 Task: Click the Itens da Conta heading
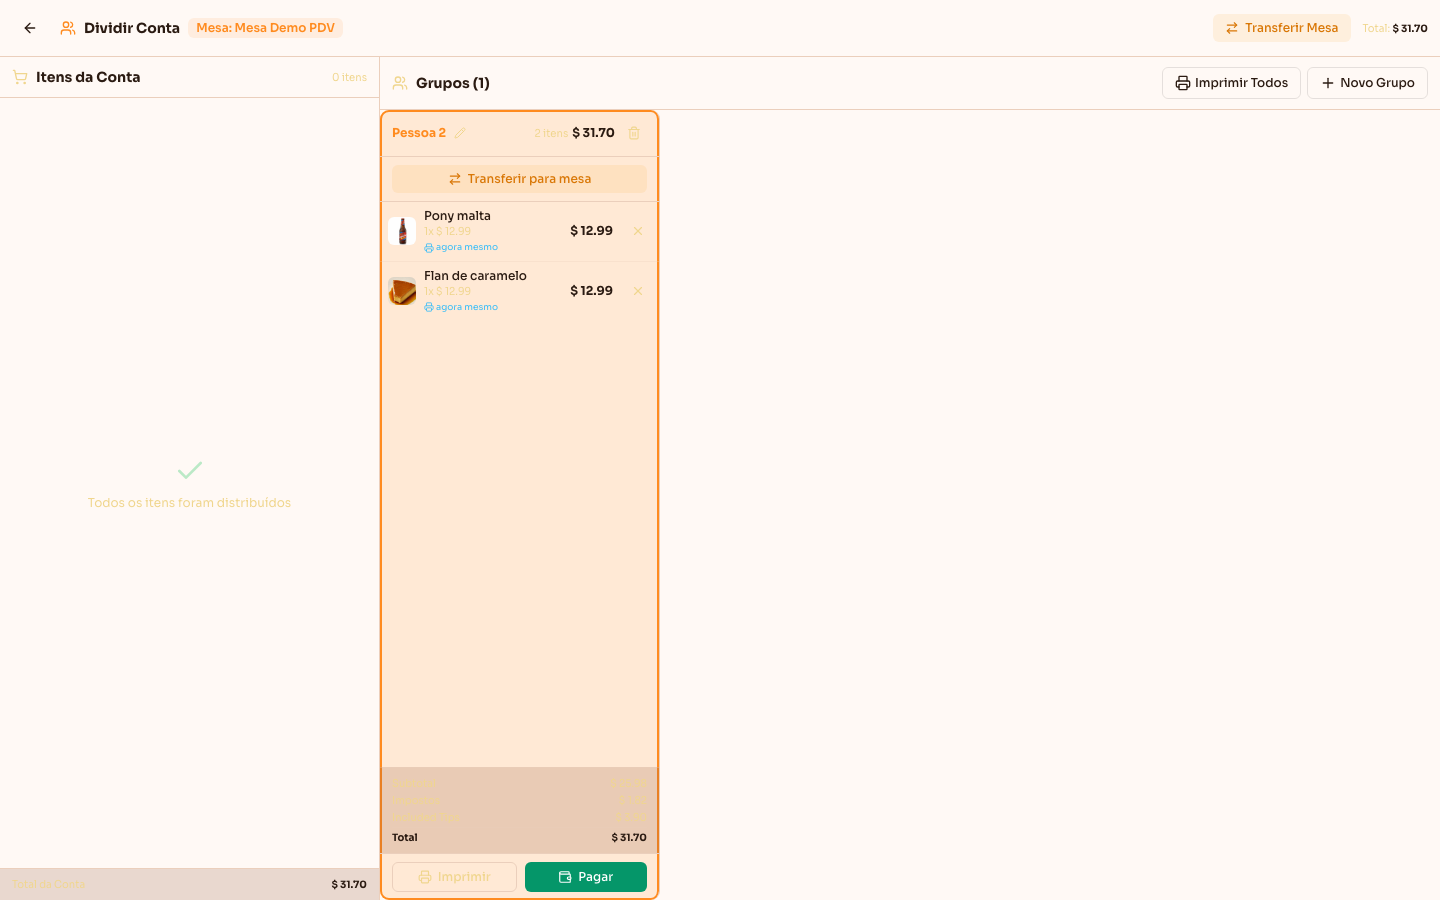pyautogui.click(x=88, y=77)
